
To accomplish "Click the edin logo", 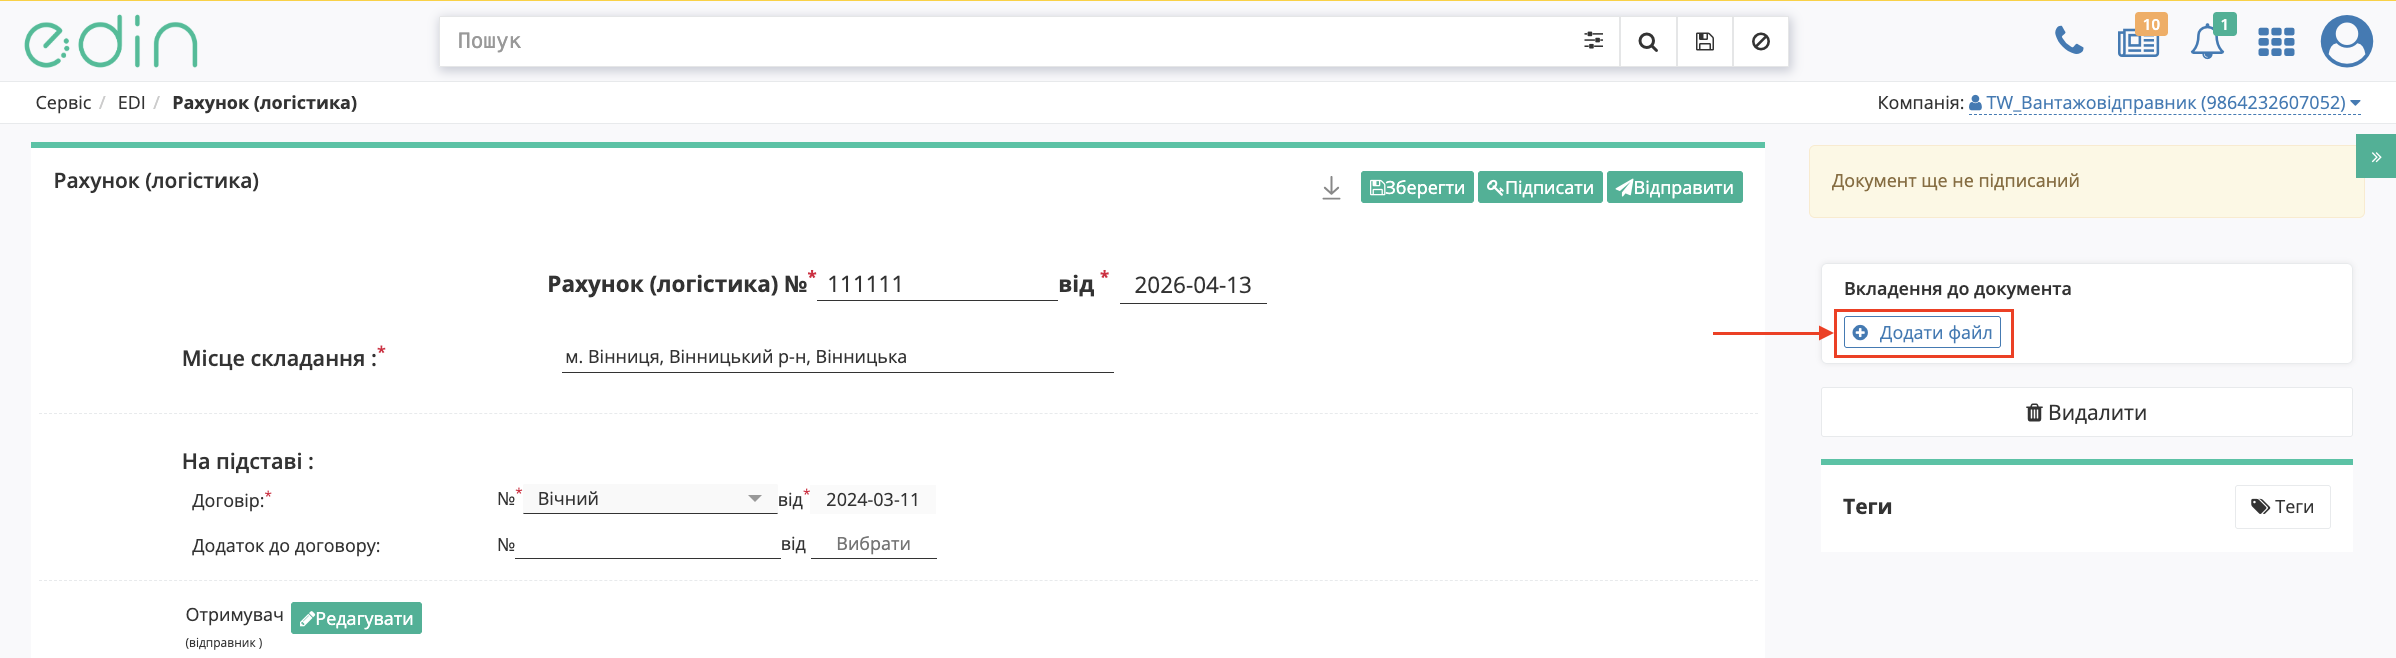I will click(x=111, y=42).
